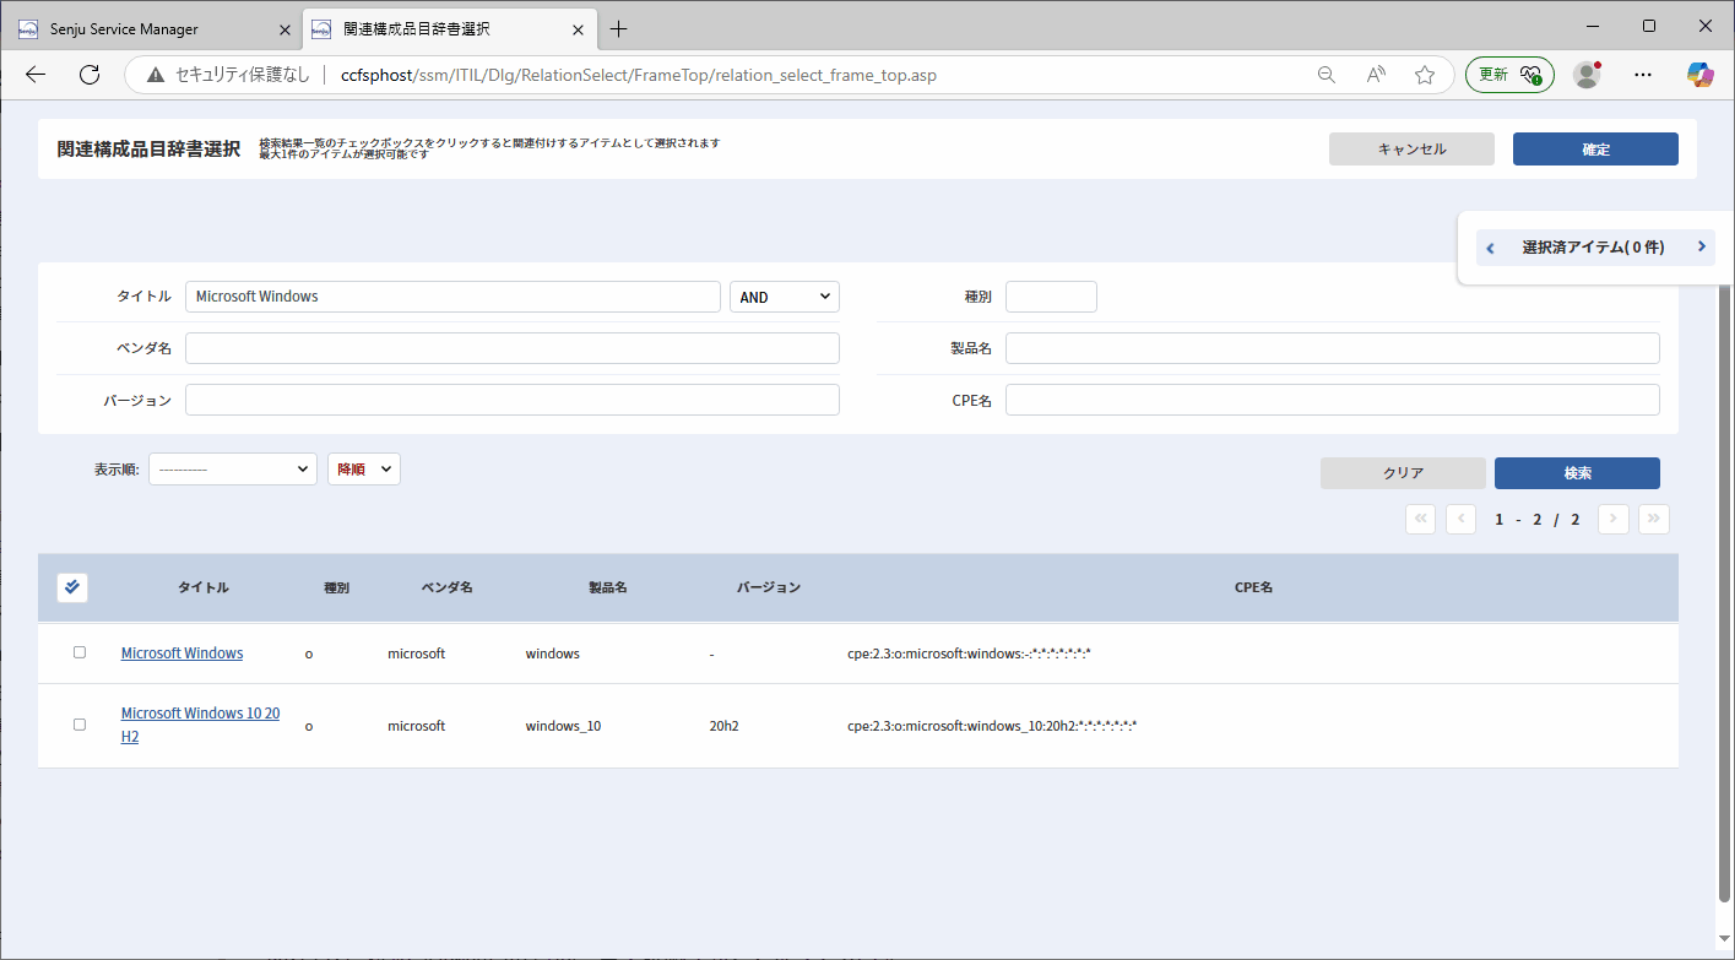This screenshot has width=1735, height=961.
Task: Open zoom magnifier in address bar
Action: (x=1326, y=75)
